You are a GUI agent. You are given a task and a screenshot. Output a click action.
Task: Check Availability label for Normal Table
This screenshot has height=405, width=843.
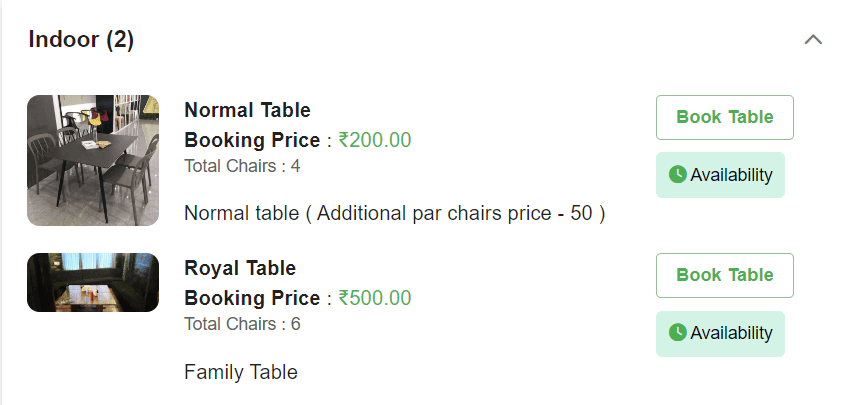(x=731, y=175)
